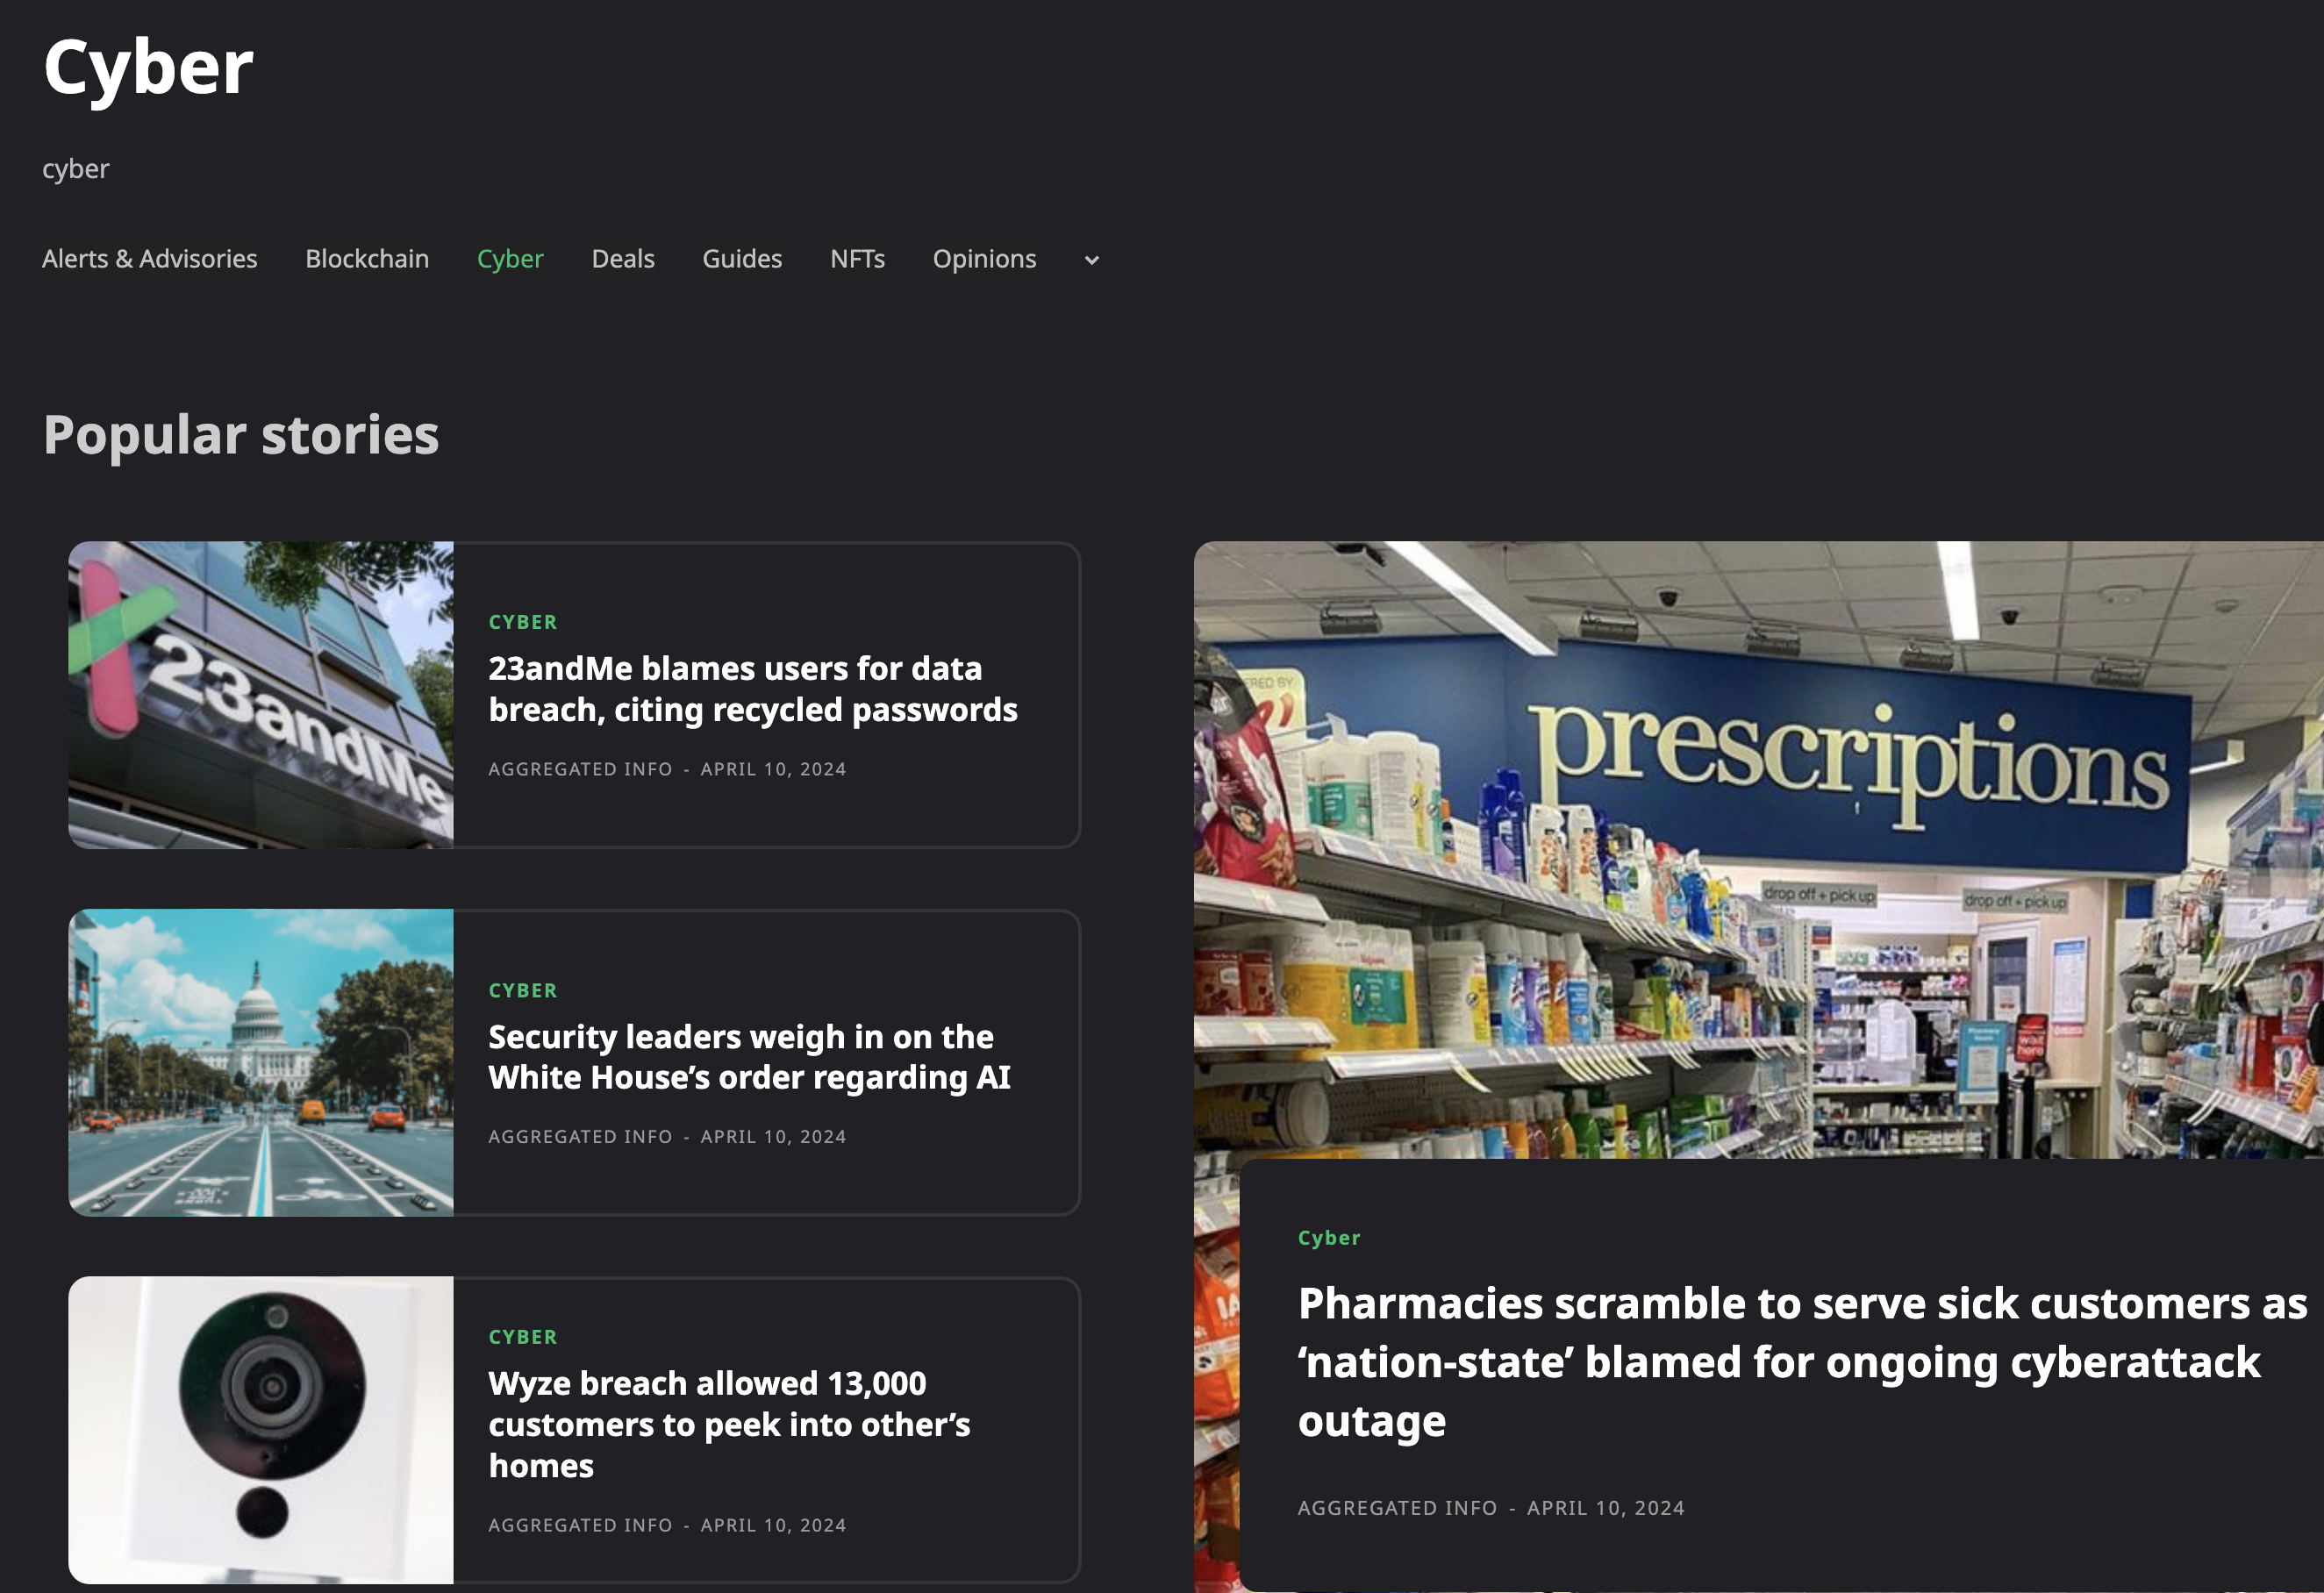2324x1593 pixels.
Task: Click the CYBER badge on Wyze breach article
Action: point(521,1335)
